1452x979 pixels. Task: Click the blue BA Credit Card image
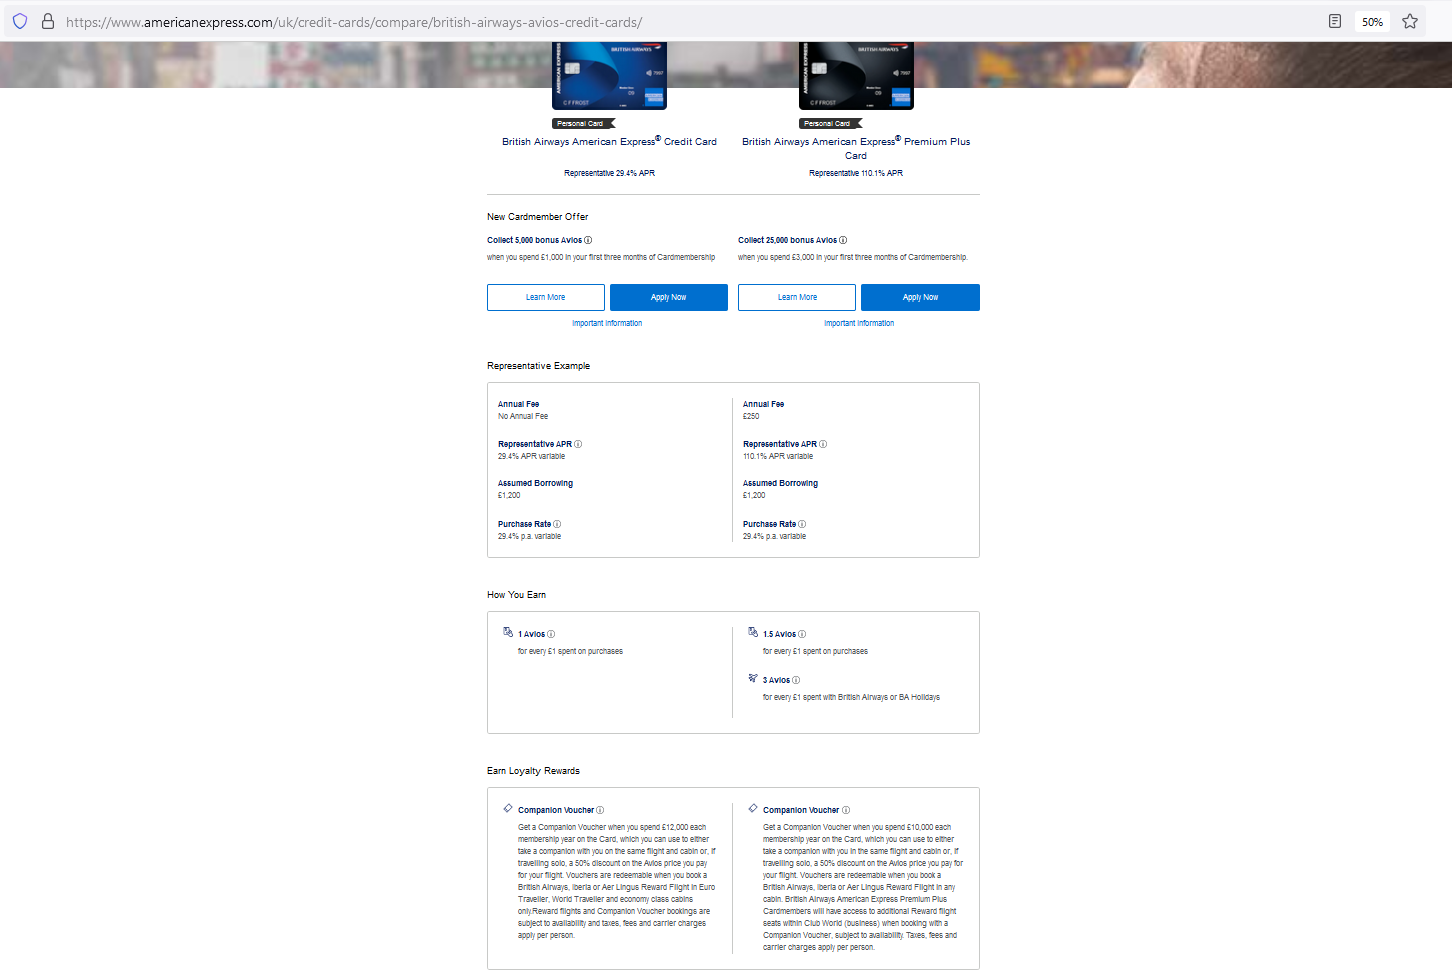click(x=609, y=76)
